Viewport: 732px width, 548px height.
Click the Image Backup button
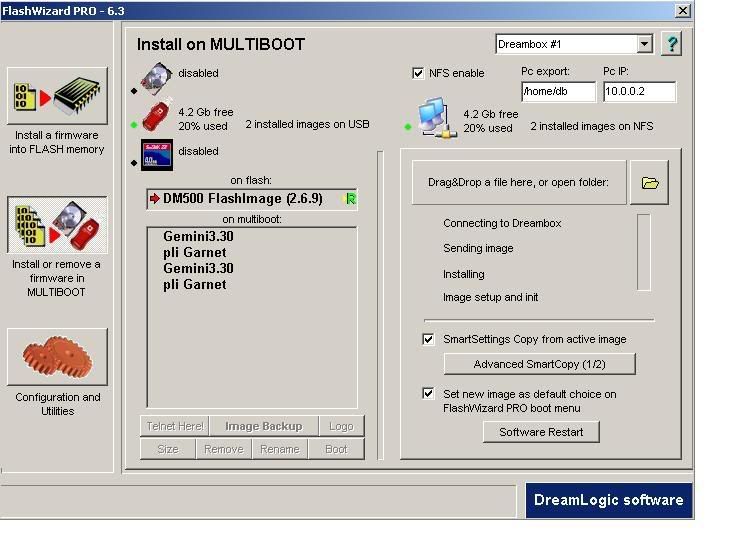(264, 426)
